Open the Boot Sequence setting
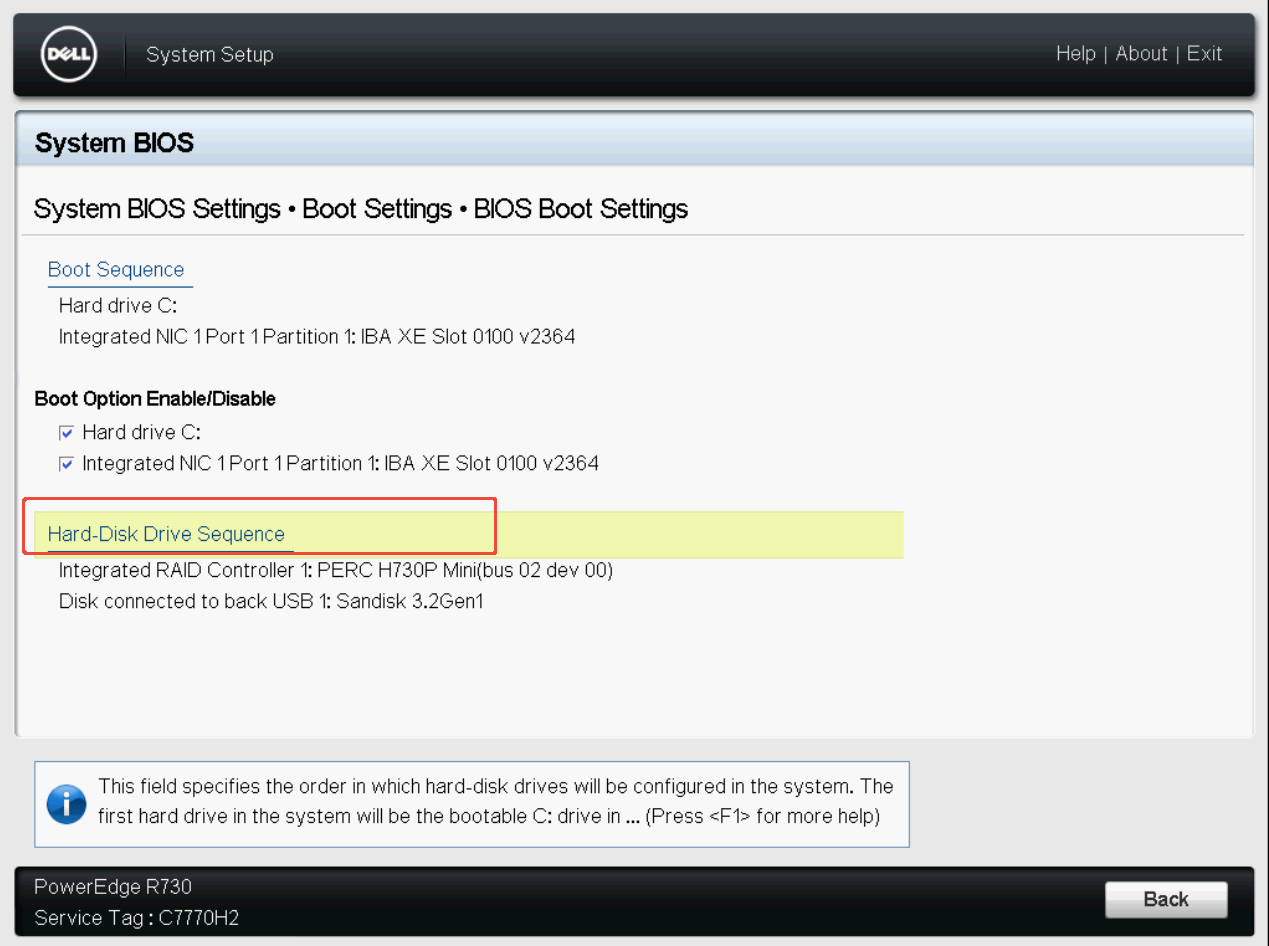The height and width of the screenshot is (946, 1269). click(116, 270)
